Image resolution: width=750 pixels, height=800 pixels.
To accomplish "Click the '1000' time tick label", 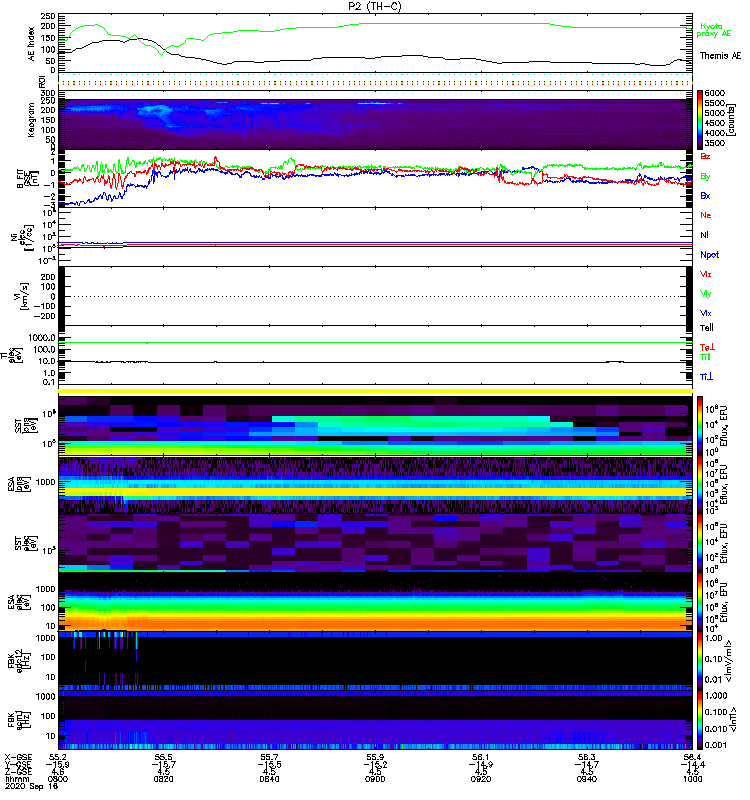I will tap(692, 779).
